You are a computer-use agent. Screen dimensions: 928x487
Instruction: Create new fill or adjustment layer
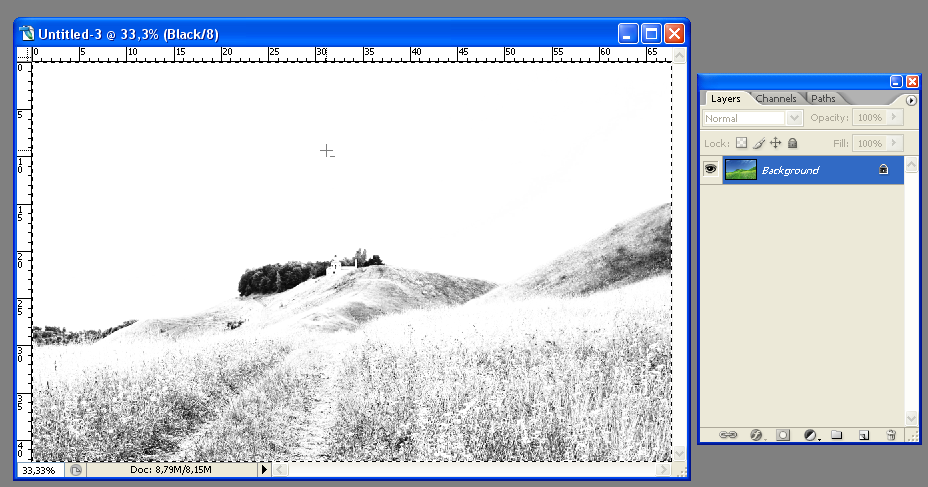[x=811, y=435]
